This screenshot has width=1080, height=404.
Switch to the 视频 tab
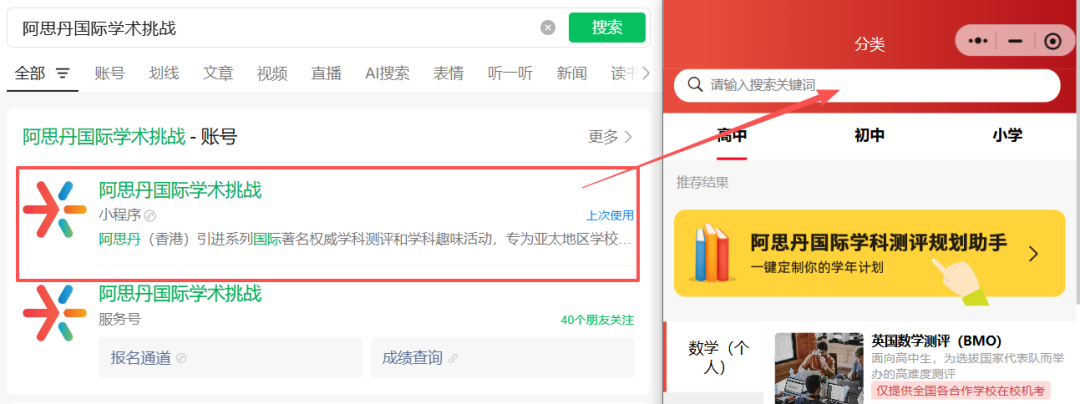(272, 73)
